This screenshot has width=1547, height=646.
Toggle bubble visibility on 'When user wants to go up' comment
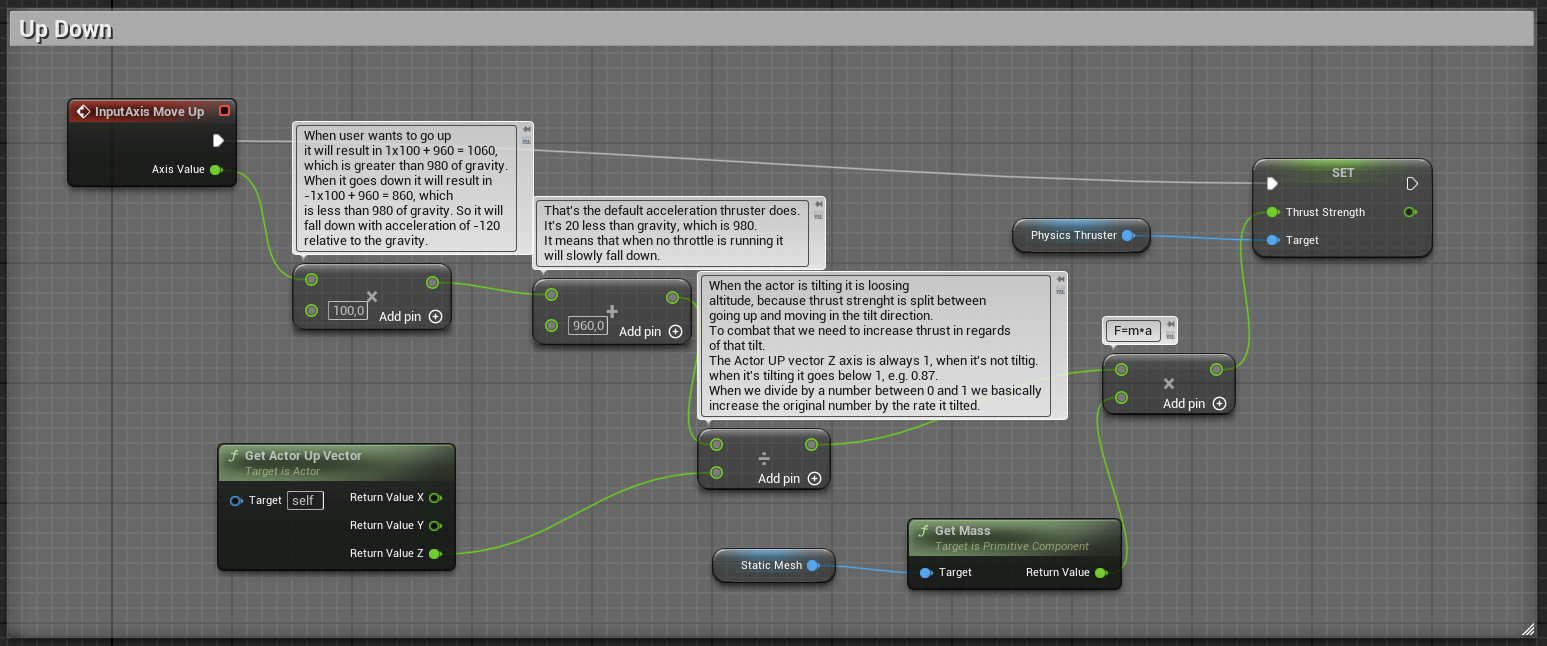point(526,141)
